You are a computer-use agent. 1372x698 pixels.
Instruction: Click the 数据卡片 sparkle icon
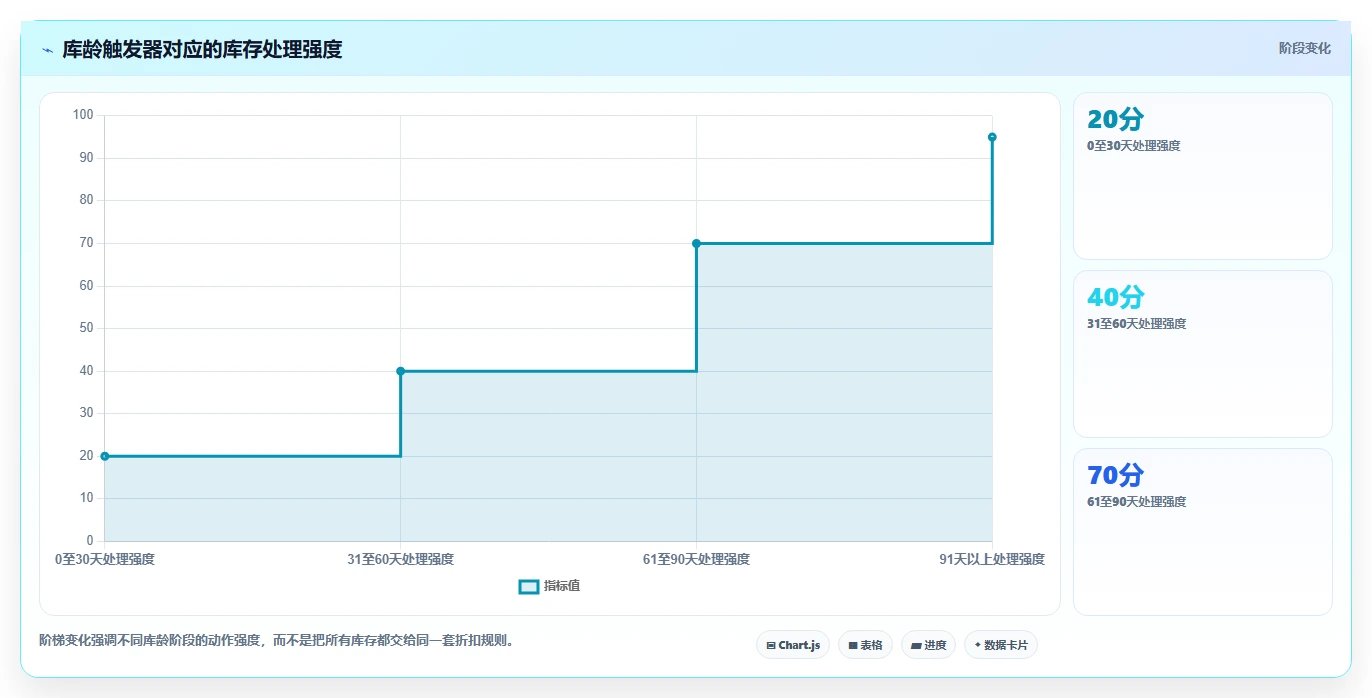point(977,645)
